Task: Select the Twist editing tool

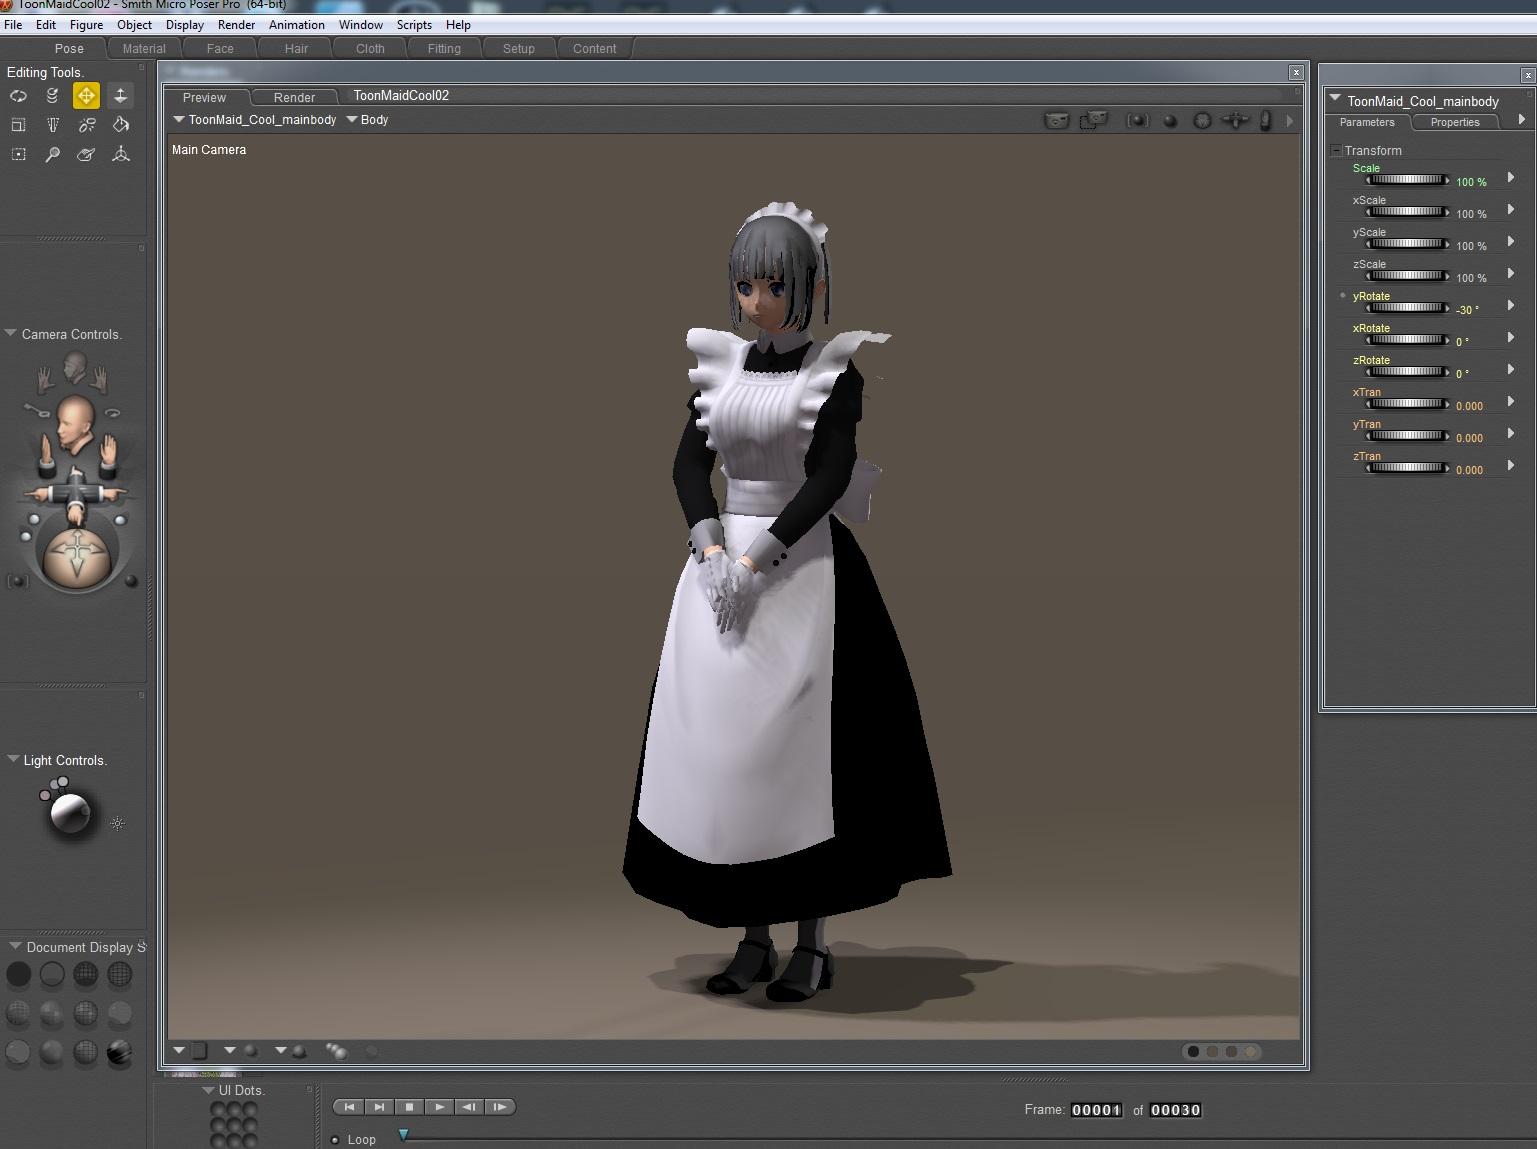Action: (x=52, y=96)
